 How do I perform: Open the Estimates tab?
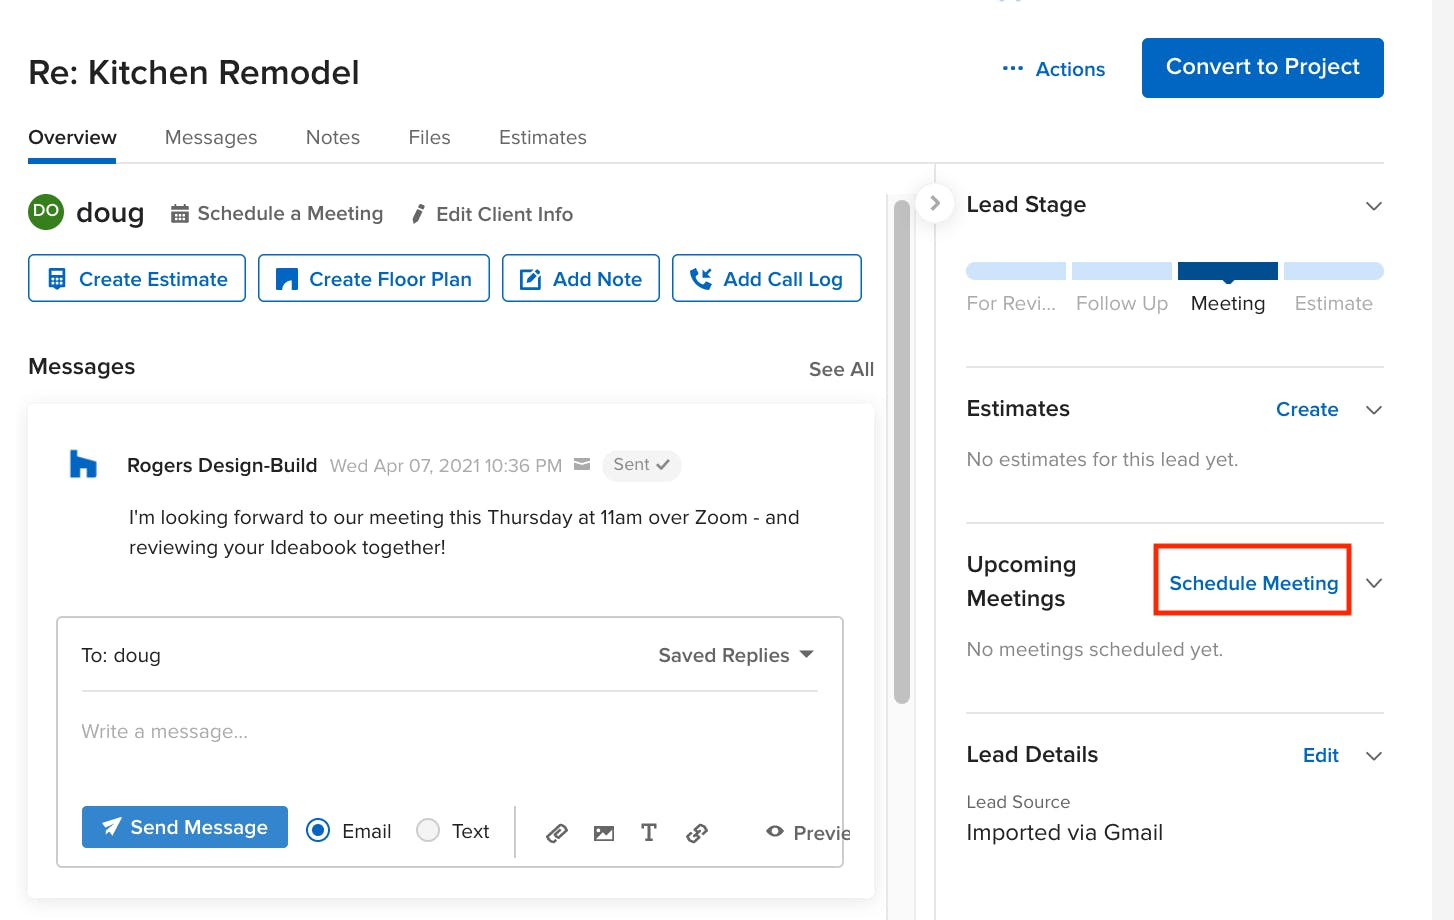pos(542,137)
